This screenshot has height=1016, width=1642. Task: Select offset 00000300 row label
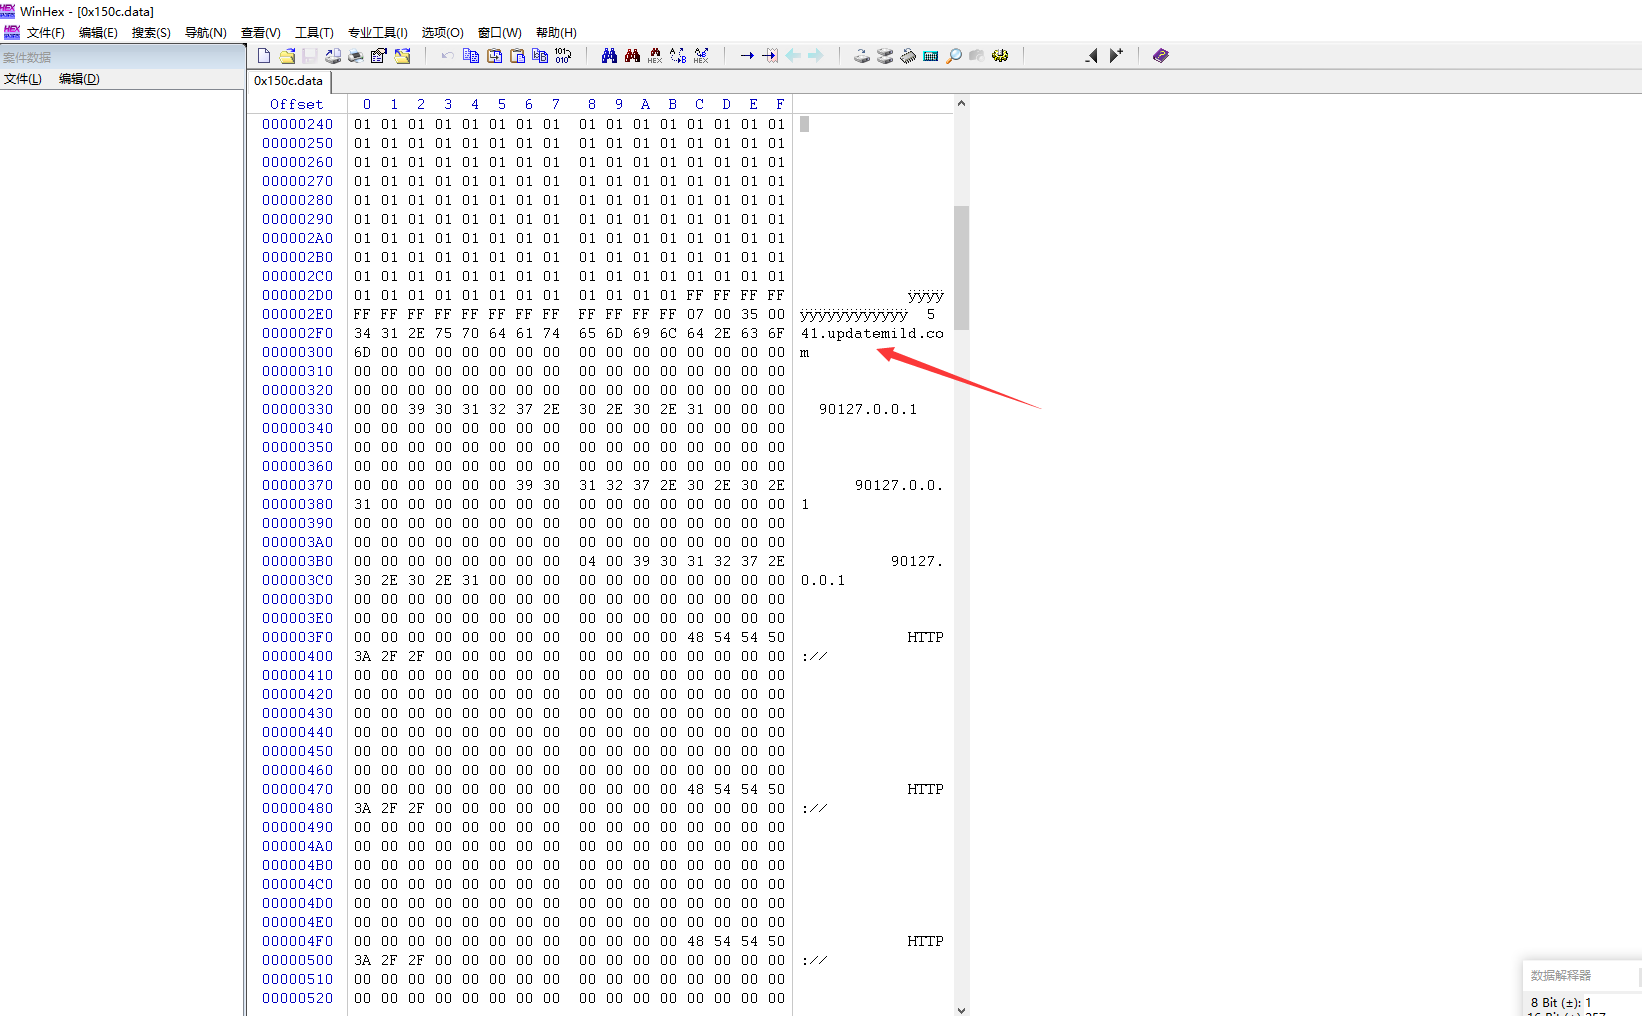pyautogui.click(x=298, y=352)
